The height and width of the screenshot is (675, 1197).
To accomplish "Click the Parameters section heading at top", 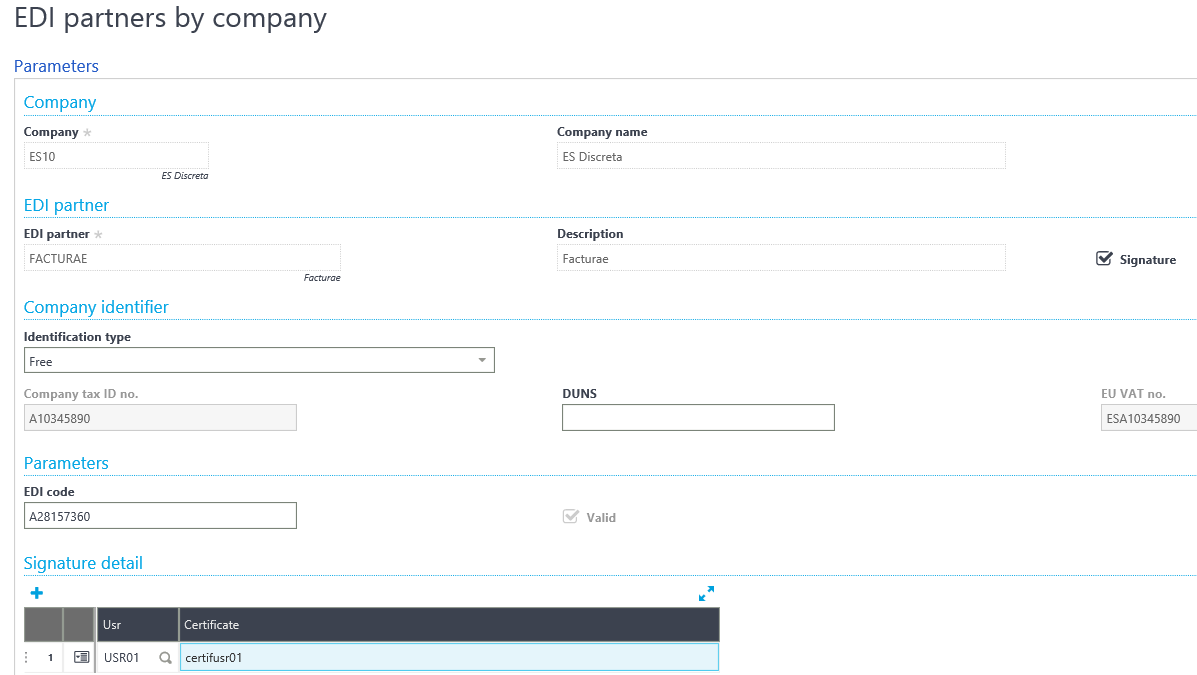I will click(x=56, y=66).
